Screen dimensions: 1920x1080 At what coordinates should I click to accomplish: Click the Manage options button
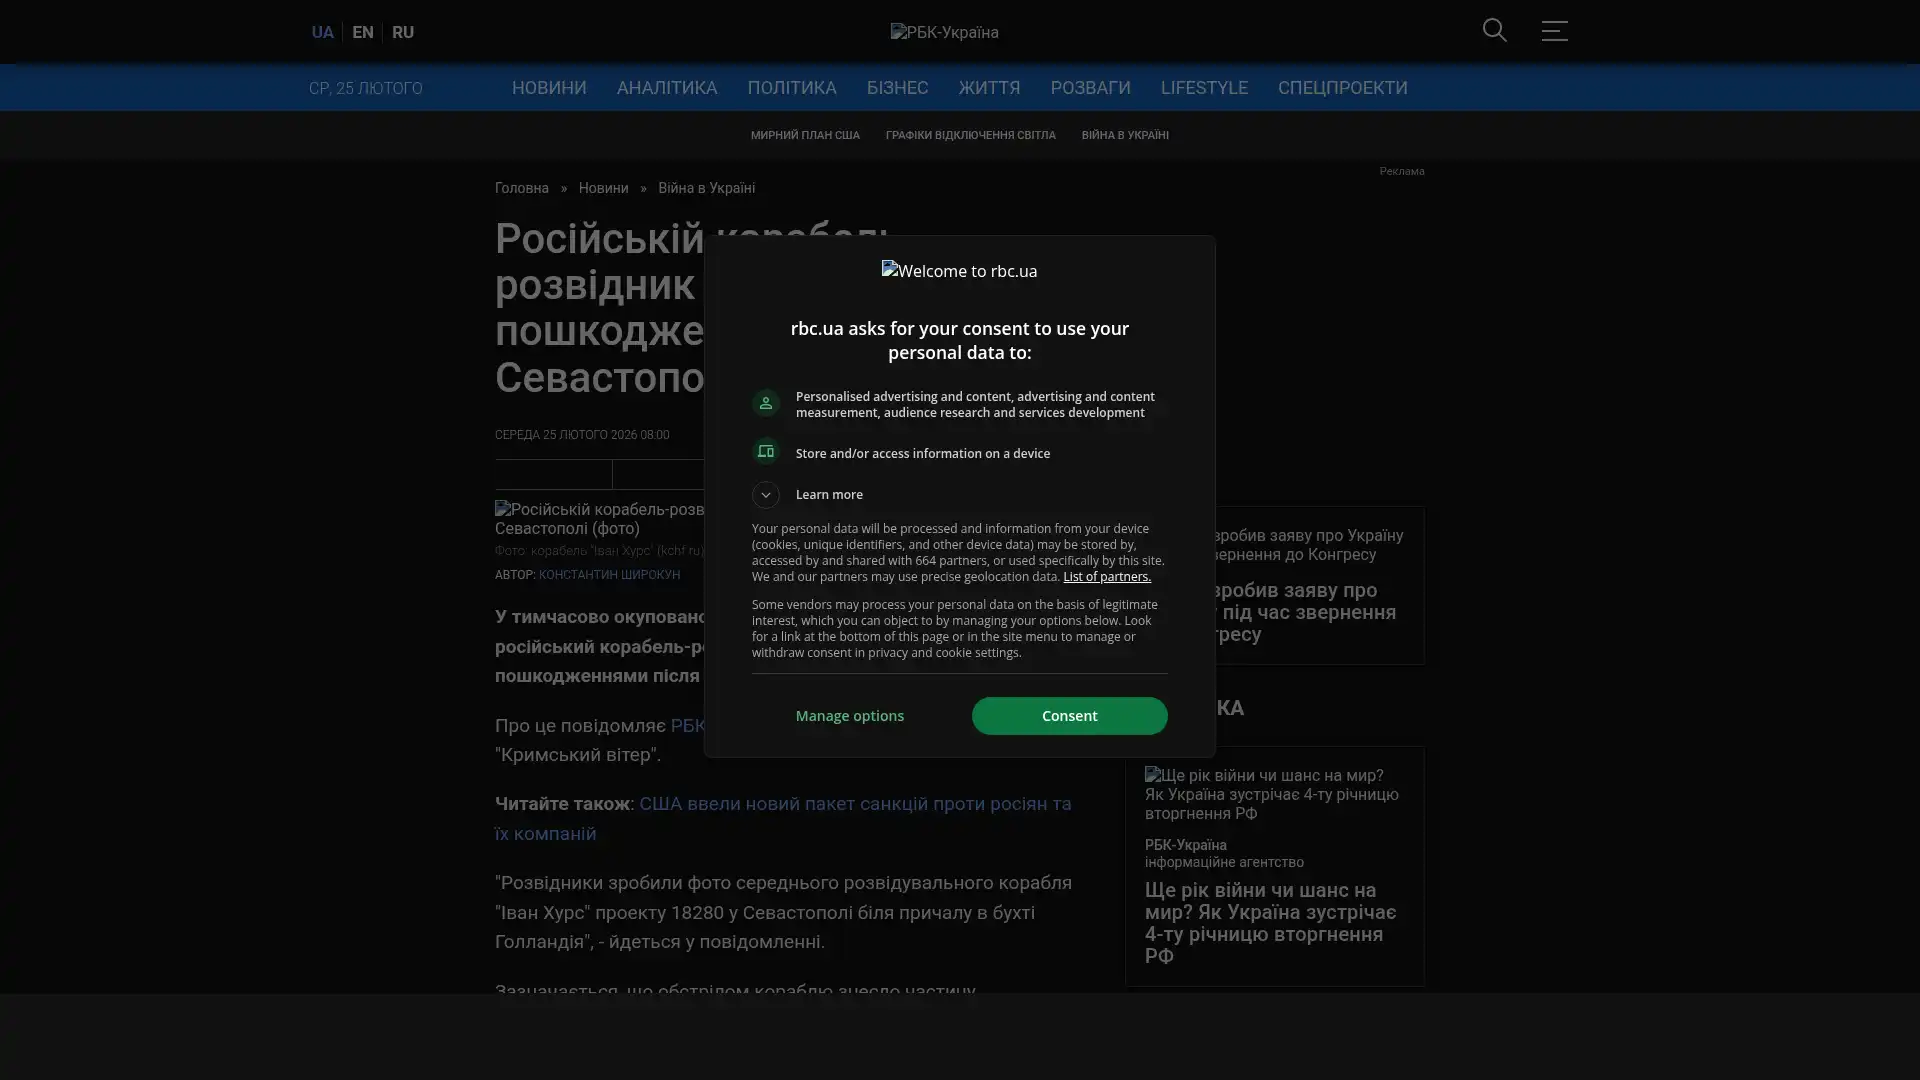point(850,716)
